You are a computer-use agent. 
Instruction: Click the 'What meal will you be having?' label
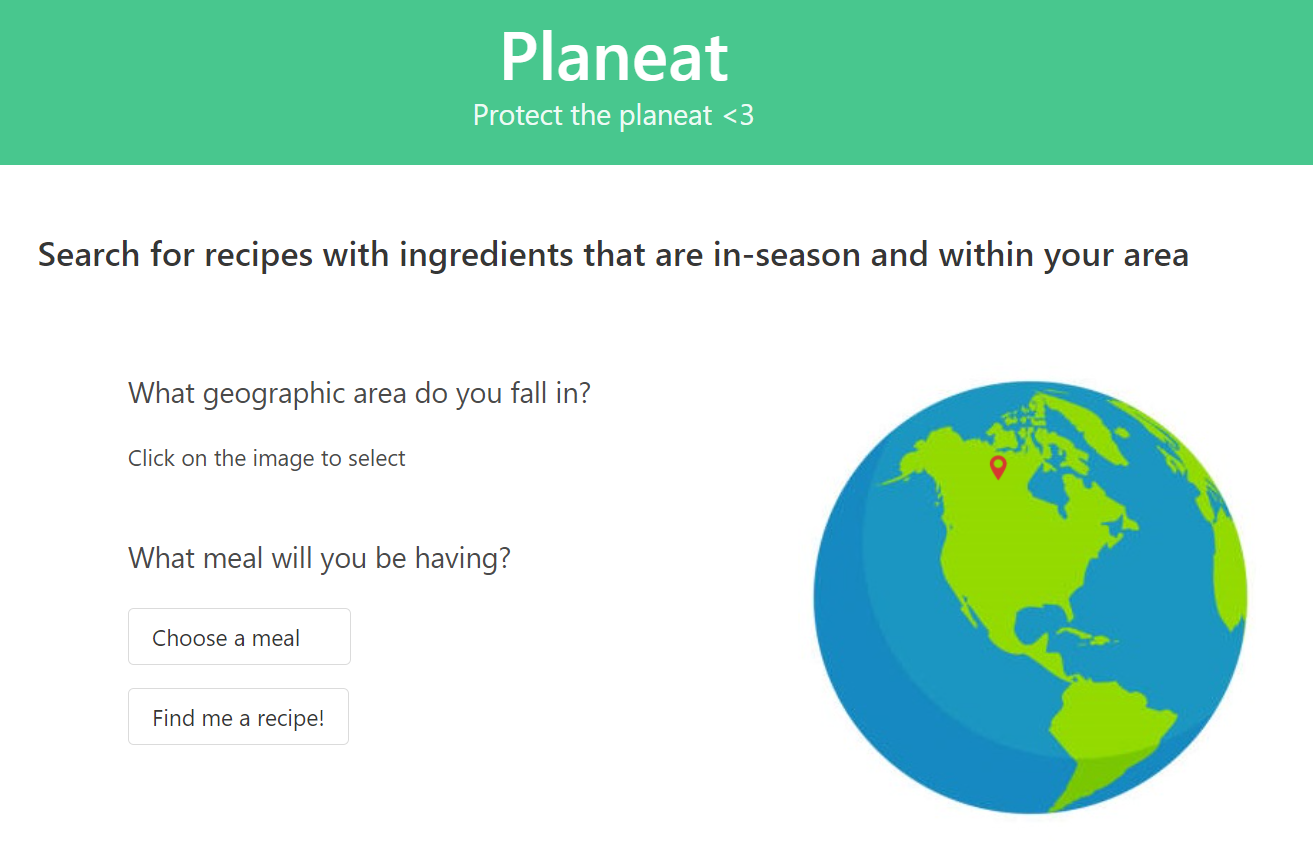319,557
